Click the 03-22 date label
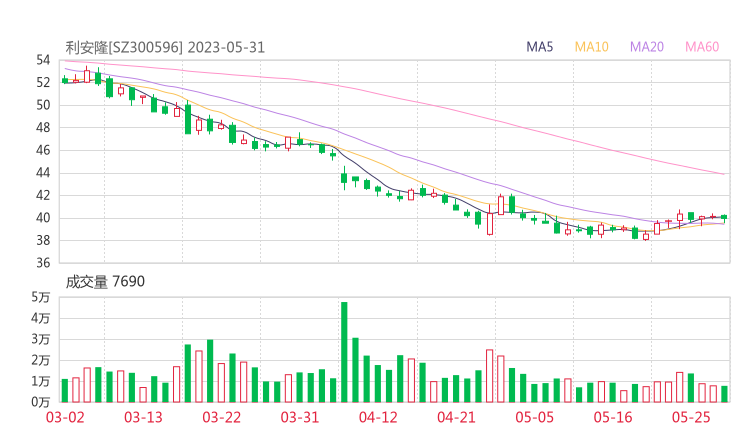 [222, 417]
